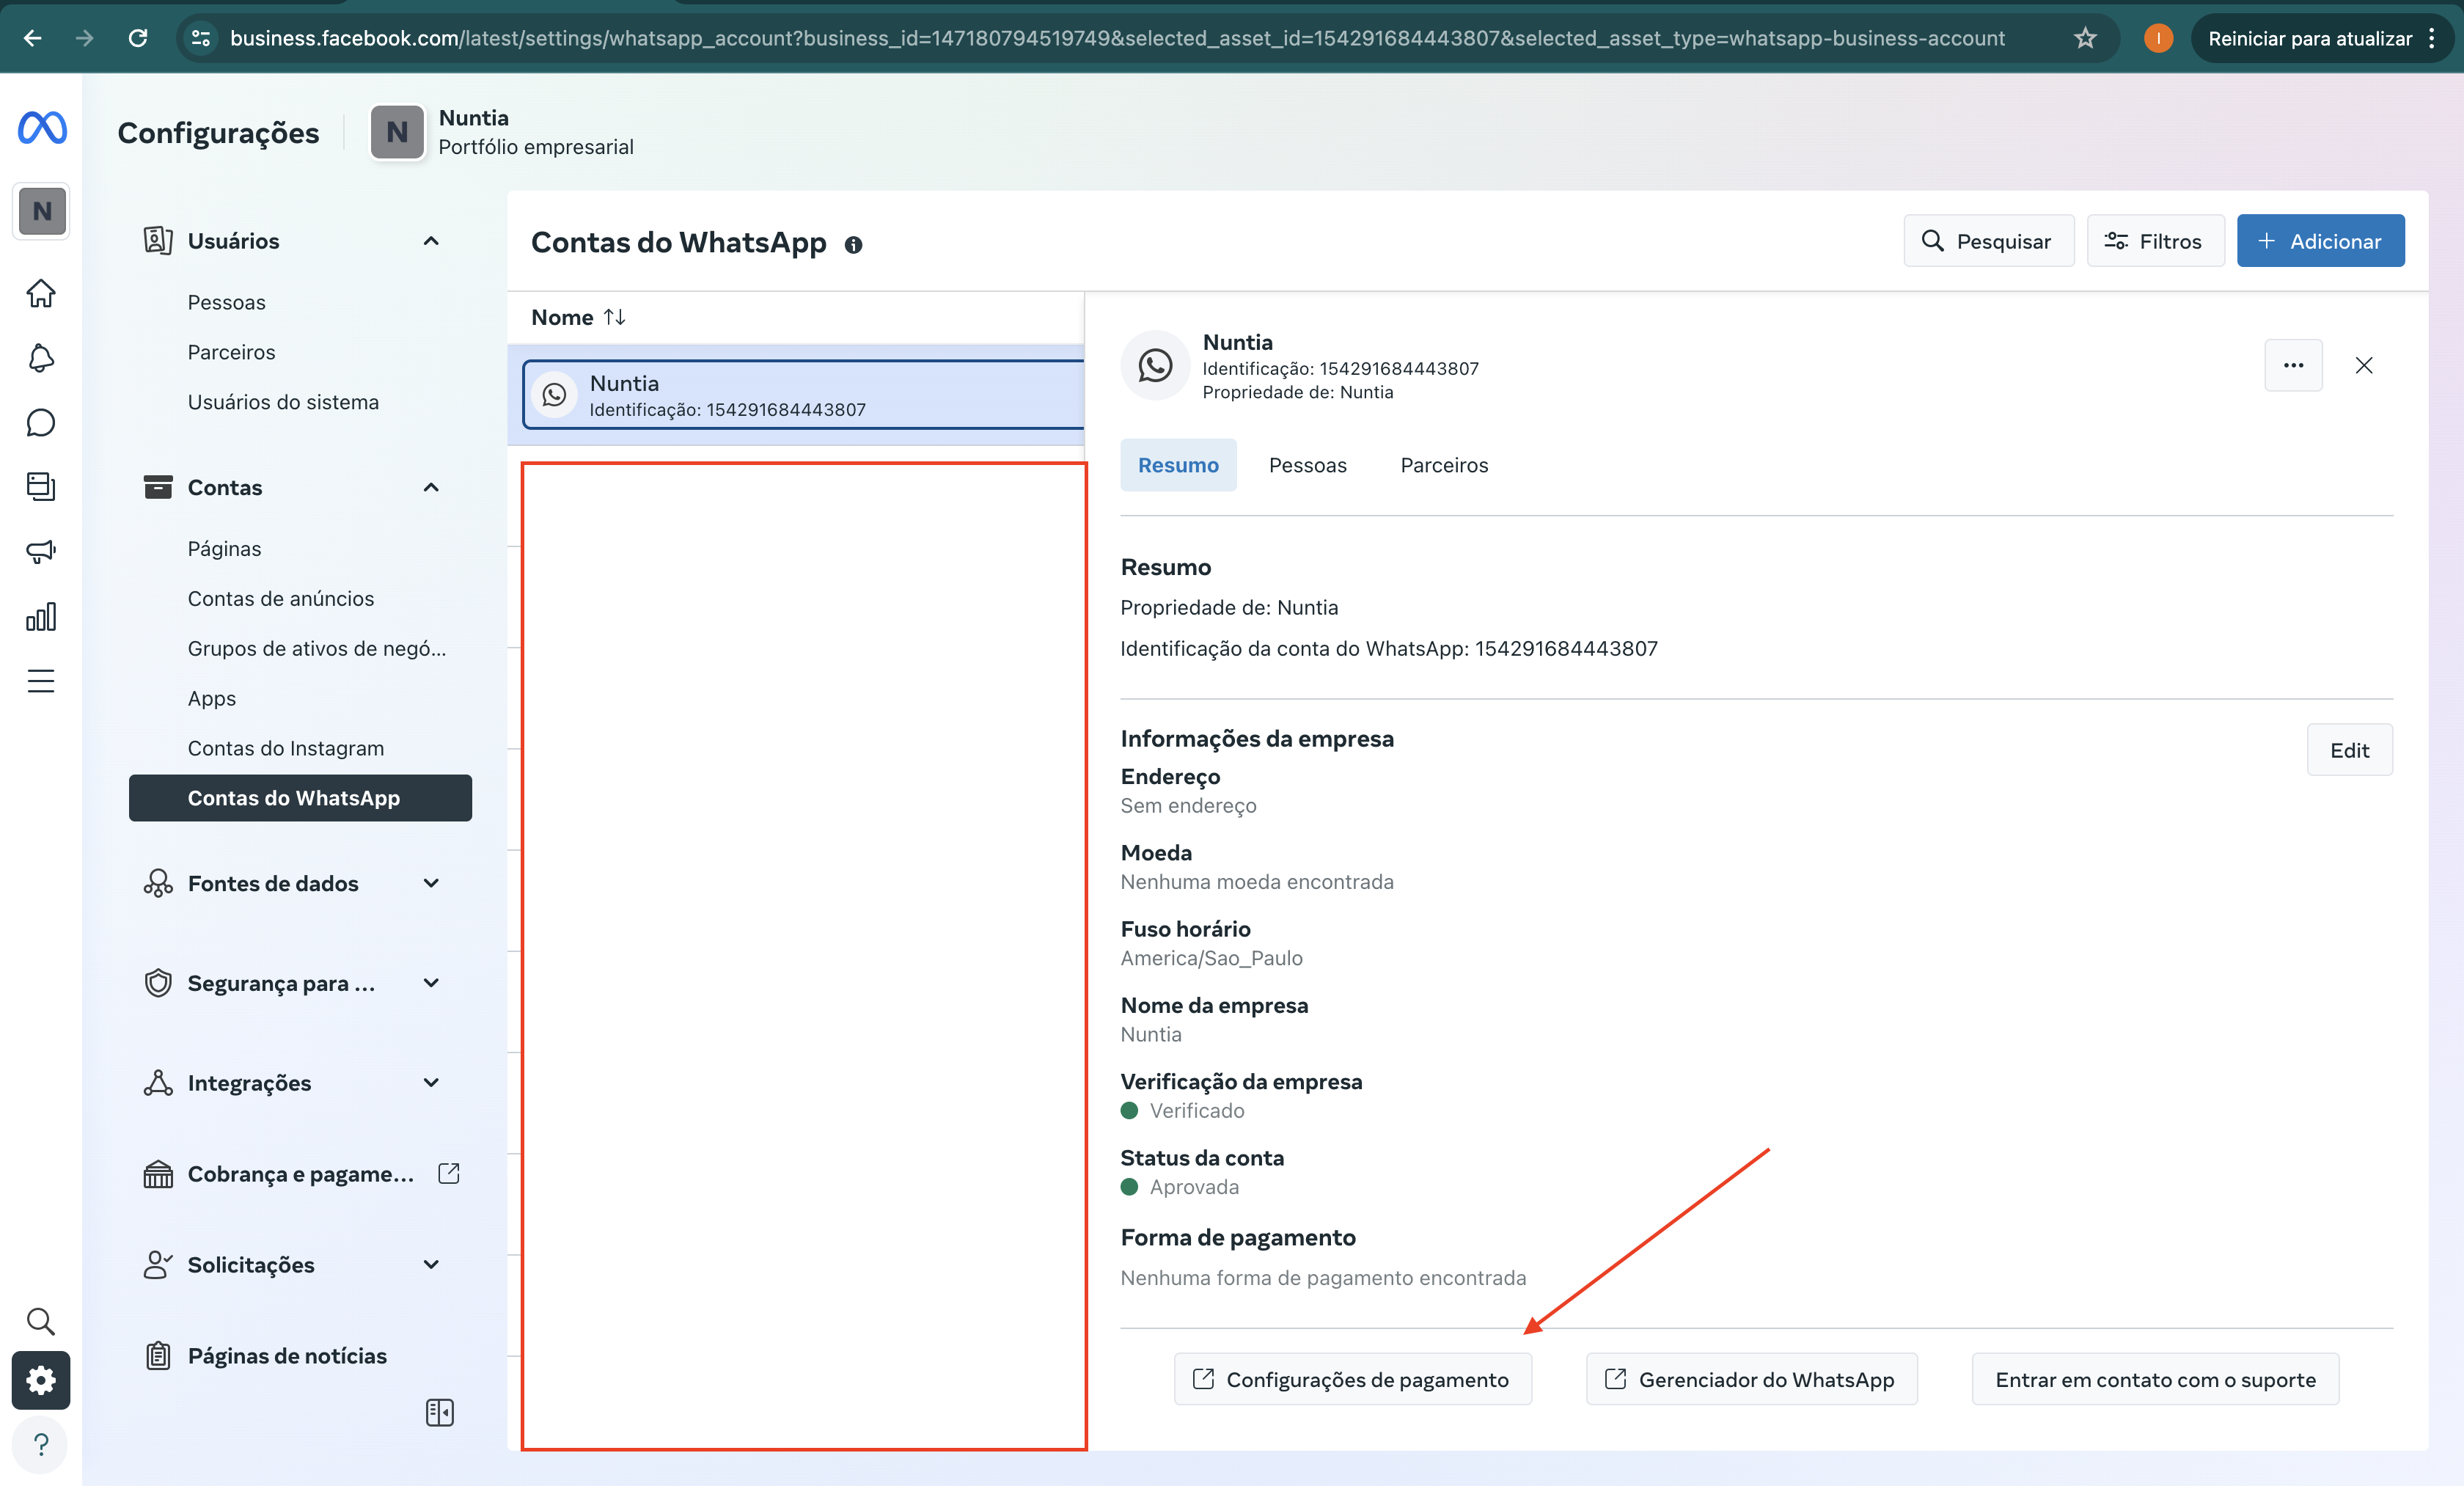The image size is (2464, 1486).
Task: Open Contas de anúncios
Action: pos(281,598)
